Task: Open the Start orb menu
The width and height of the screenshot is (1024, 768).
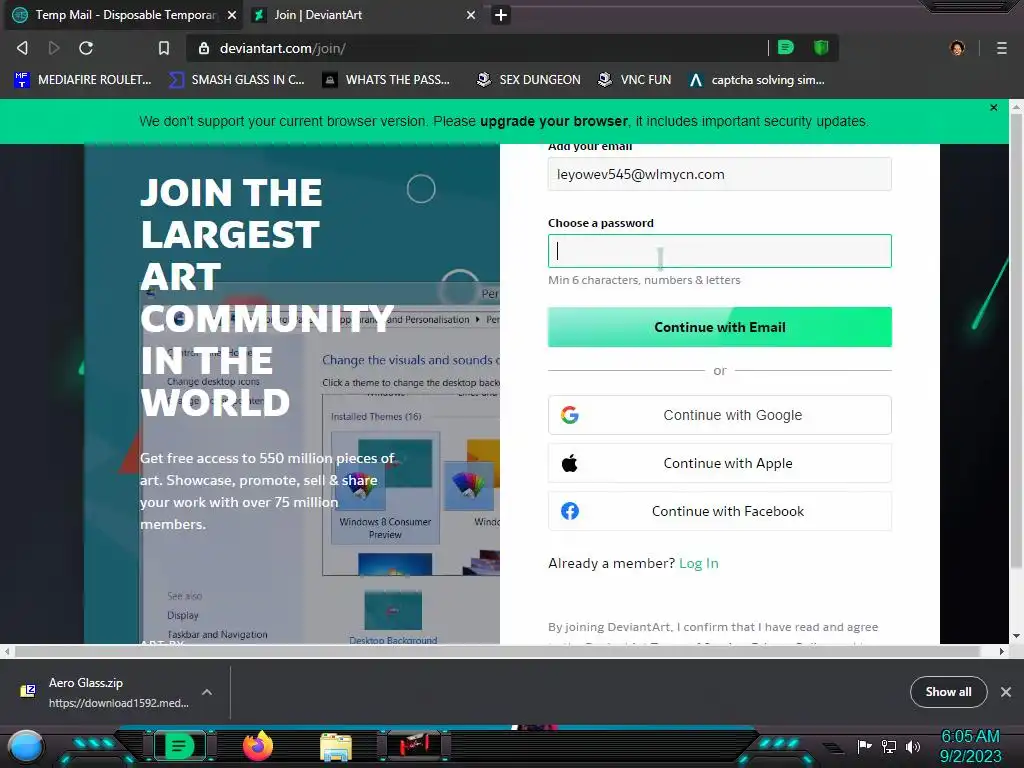Action: (x=26, y=747)
